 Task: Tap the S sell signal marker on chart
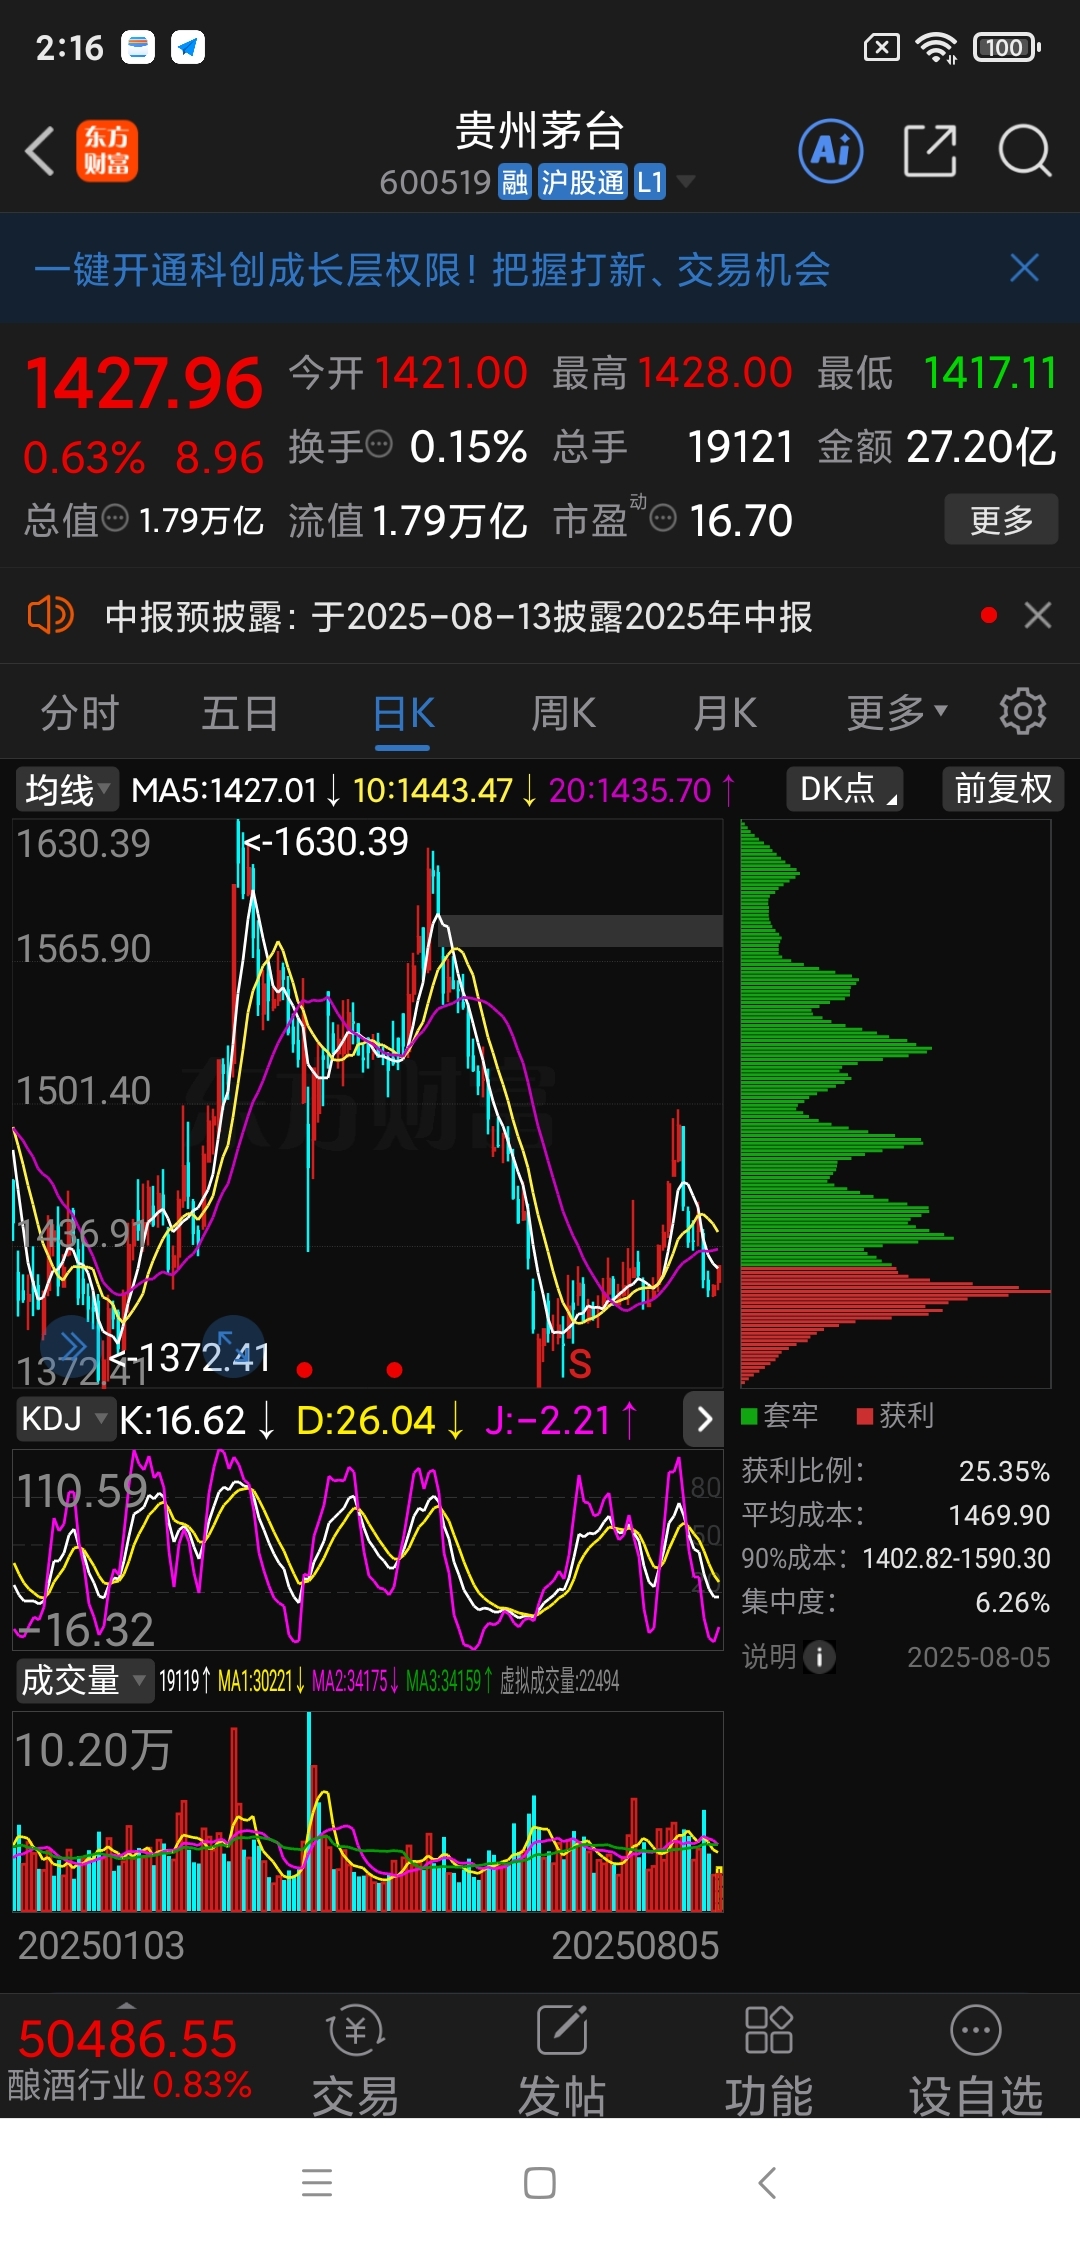pos(580,1363)
